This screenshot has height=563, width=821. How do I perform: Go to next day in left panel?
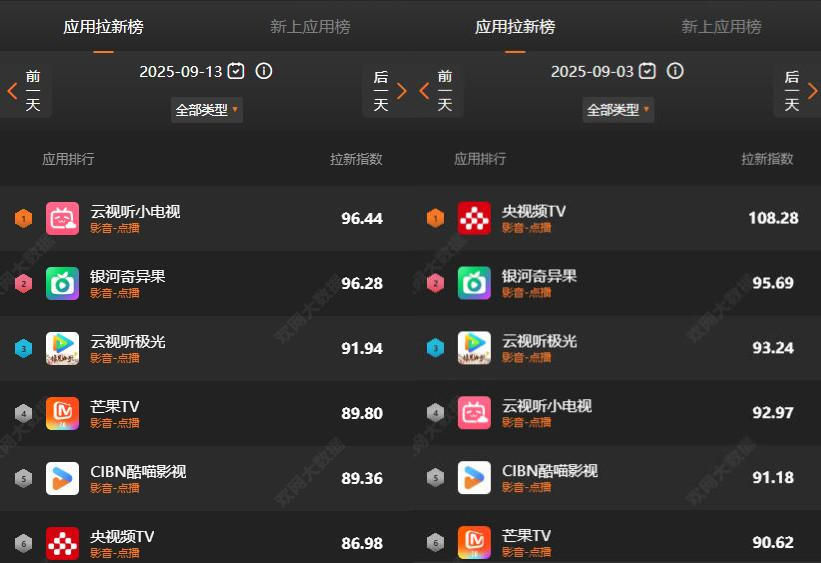click(x=387, y=91)
